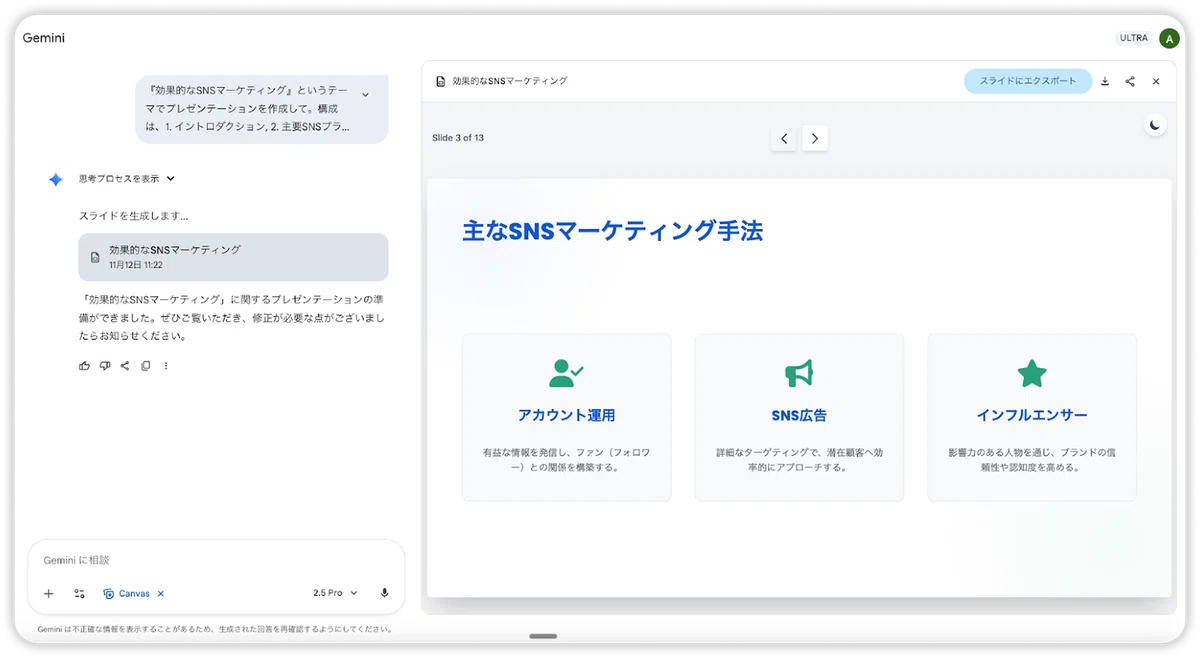Click the bottom drag handle bar
Screen dimensions: 1200x658
543,636
